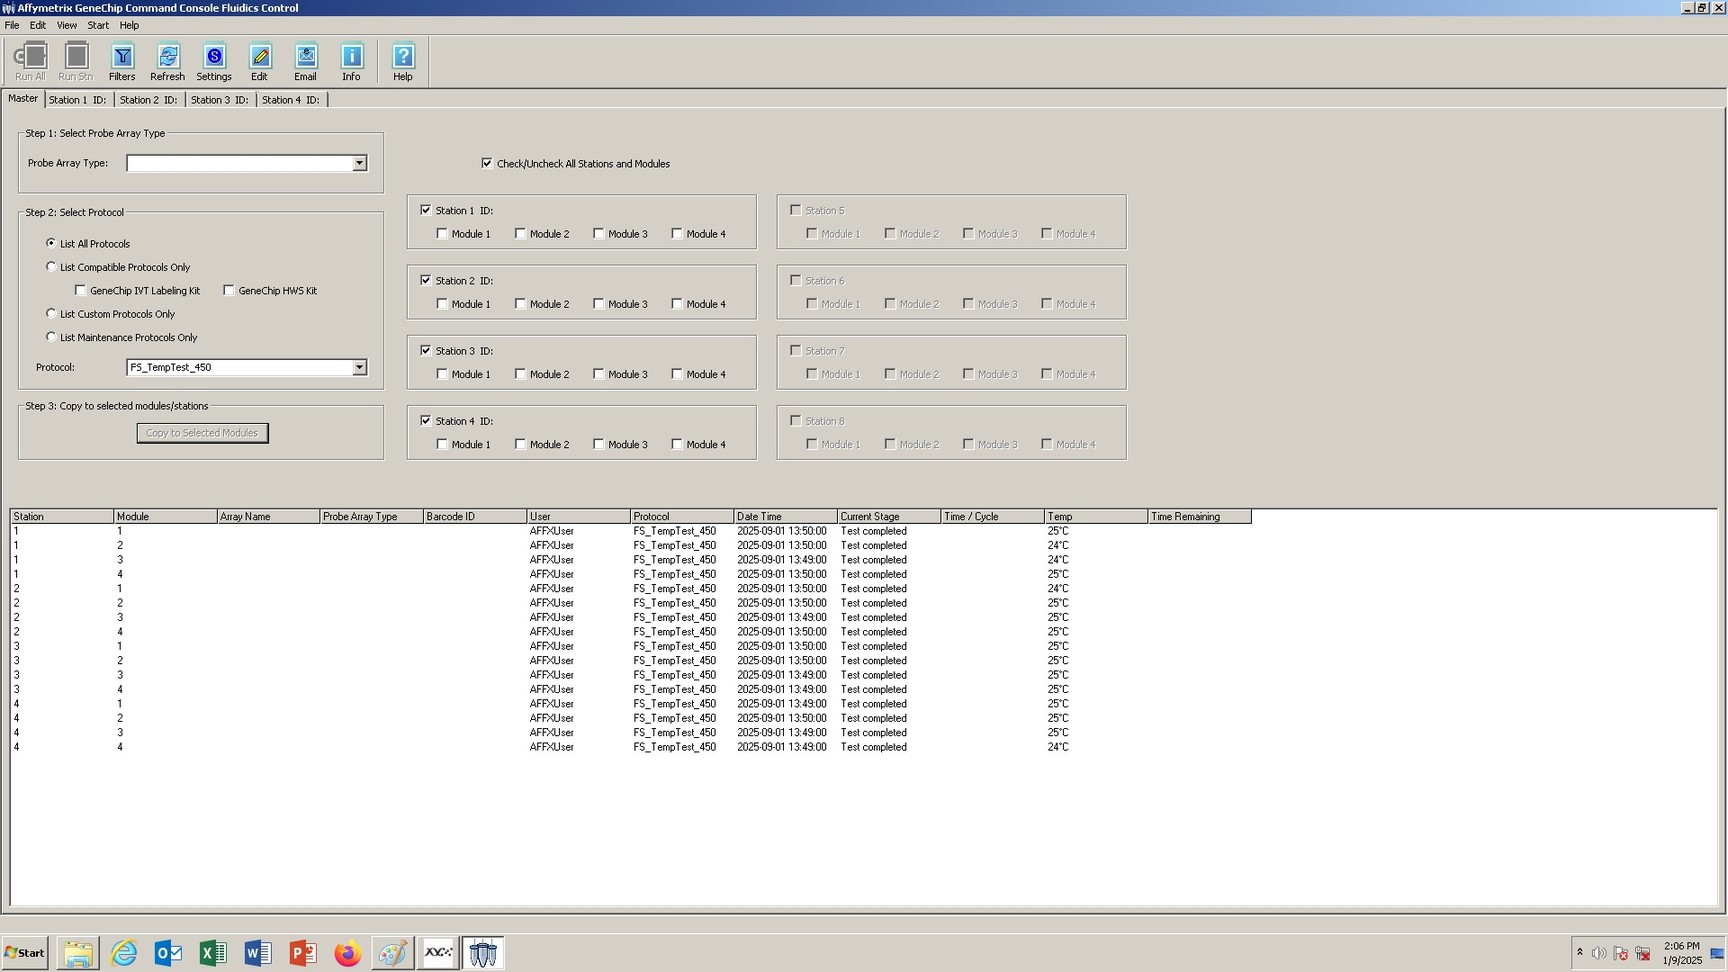Click the volume speaker tray icon
This screenshot has width=1728, height=972.
point(1598,953)
